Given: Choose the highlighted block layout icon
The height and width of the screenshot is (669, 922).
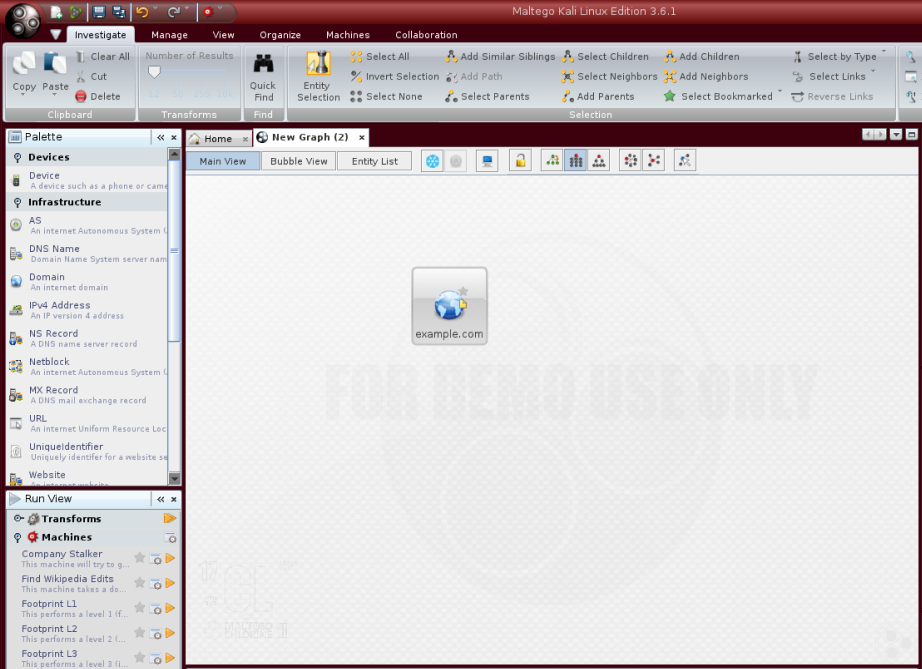Looking at the screenshot, I should click(576, 160).
